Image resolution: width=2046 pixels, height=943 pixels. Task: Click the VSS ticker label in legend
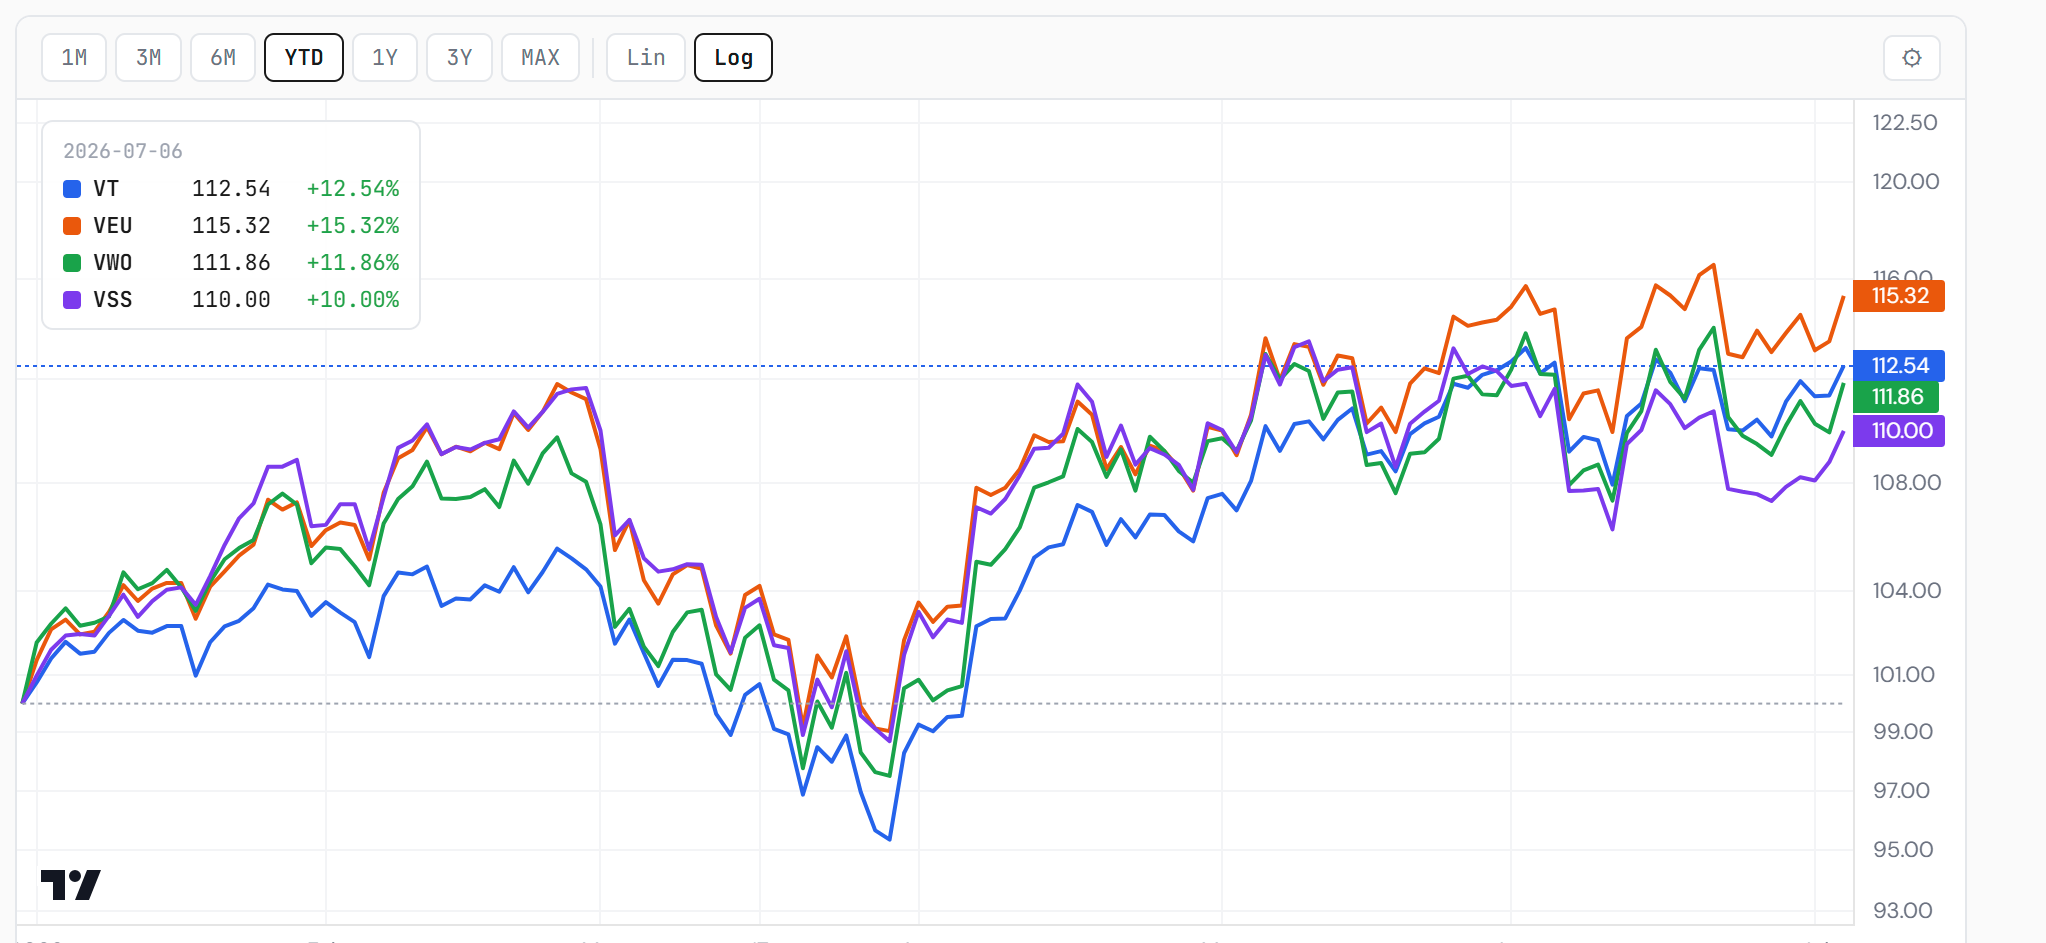pyautogui.click(x=113, y=300)
